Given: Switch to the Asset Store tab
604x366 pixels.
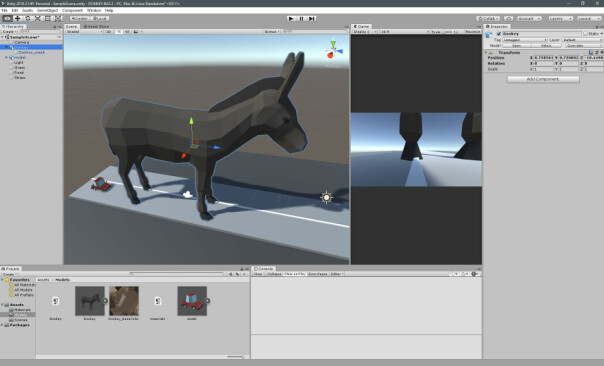Looking at the screenshot, I should (x=96, y=27).
